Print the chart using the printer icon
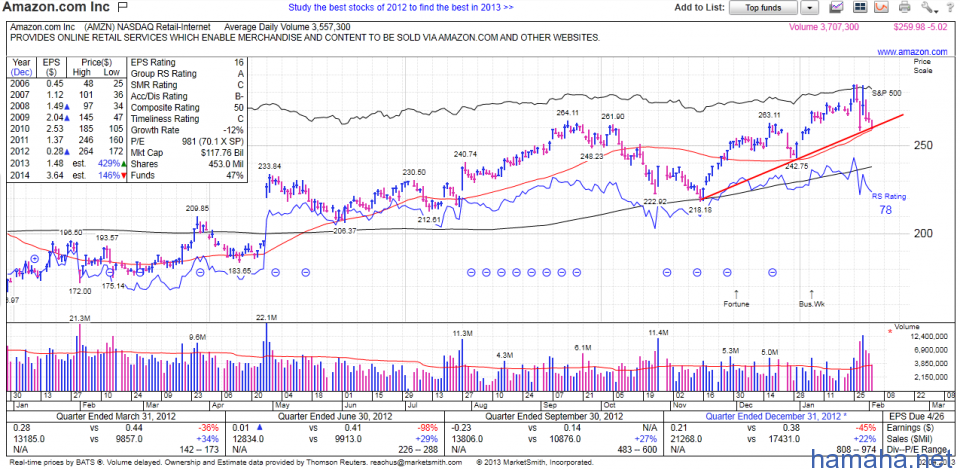 tap(904, 7)
